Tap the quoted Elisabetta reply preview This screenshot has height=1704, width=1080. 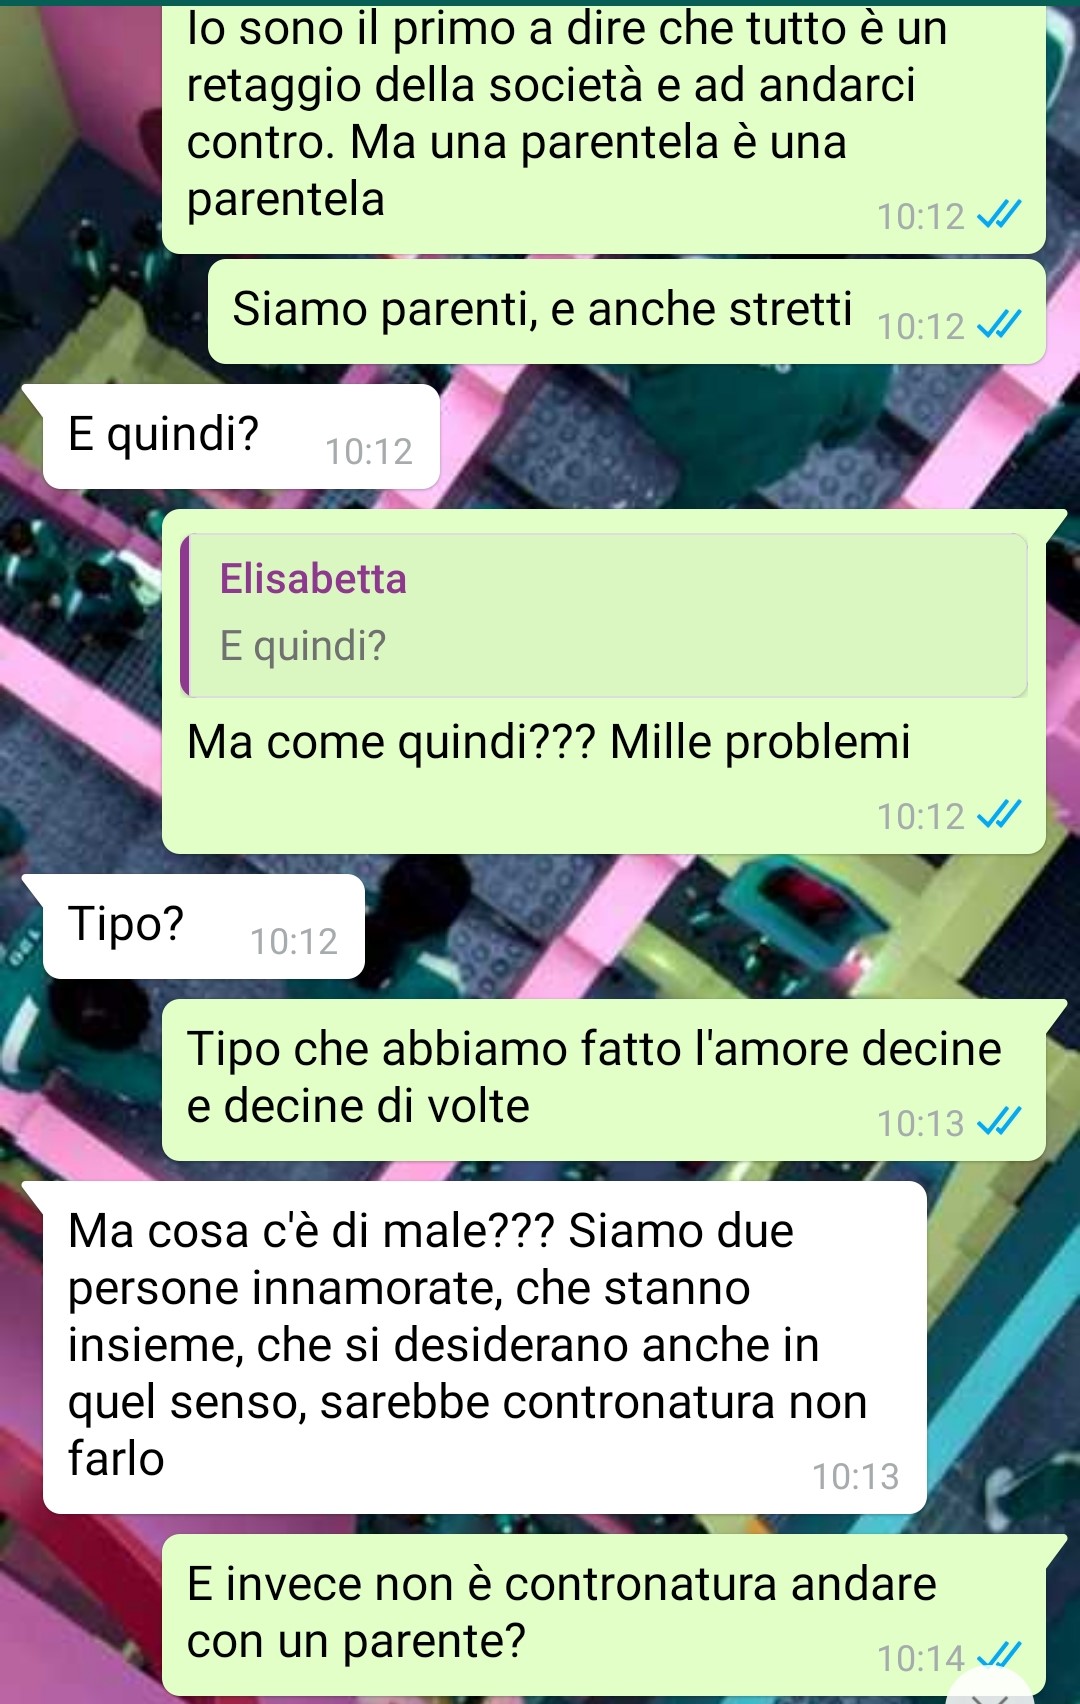coord(604,615)
